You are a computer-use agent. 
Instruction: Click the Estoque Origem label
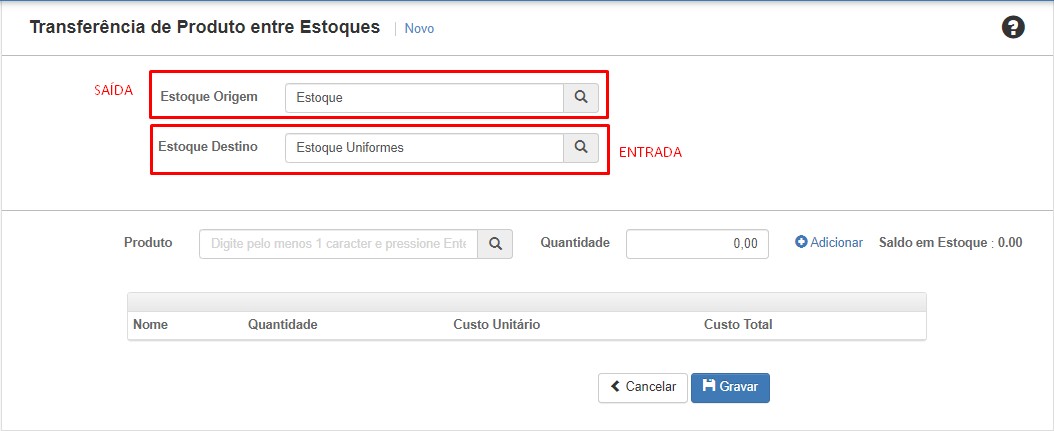pos(209,96)
